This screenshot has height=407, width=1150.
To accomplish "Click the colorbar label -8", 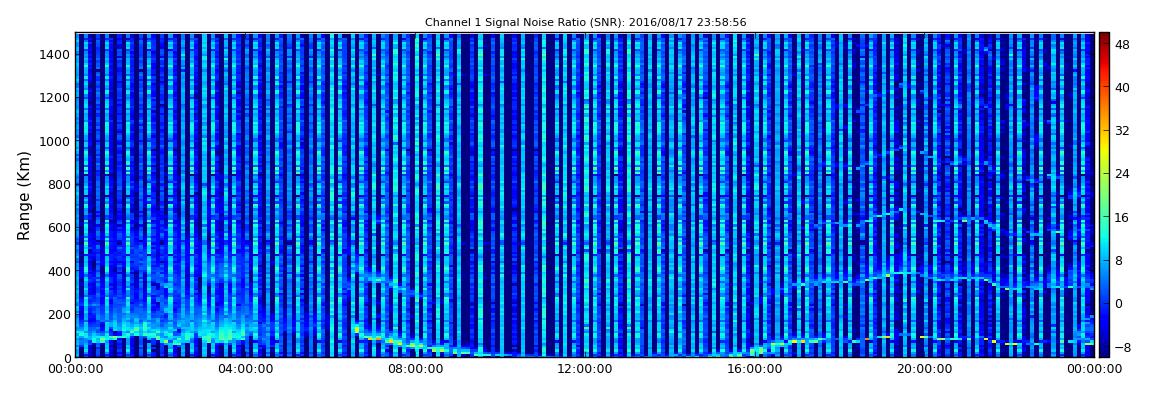I will [x=1122, y=347].
